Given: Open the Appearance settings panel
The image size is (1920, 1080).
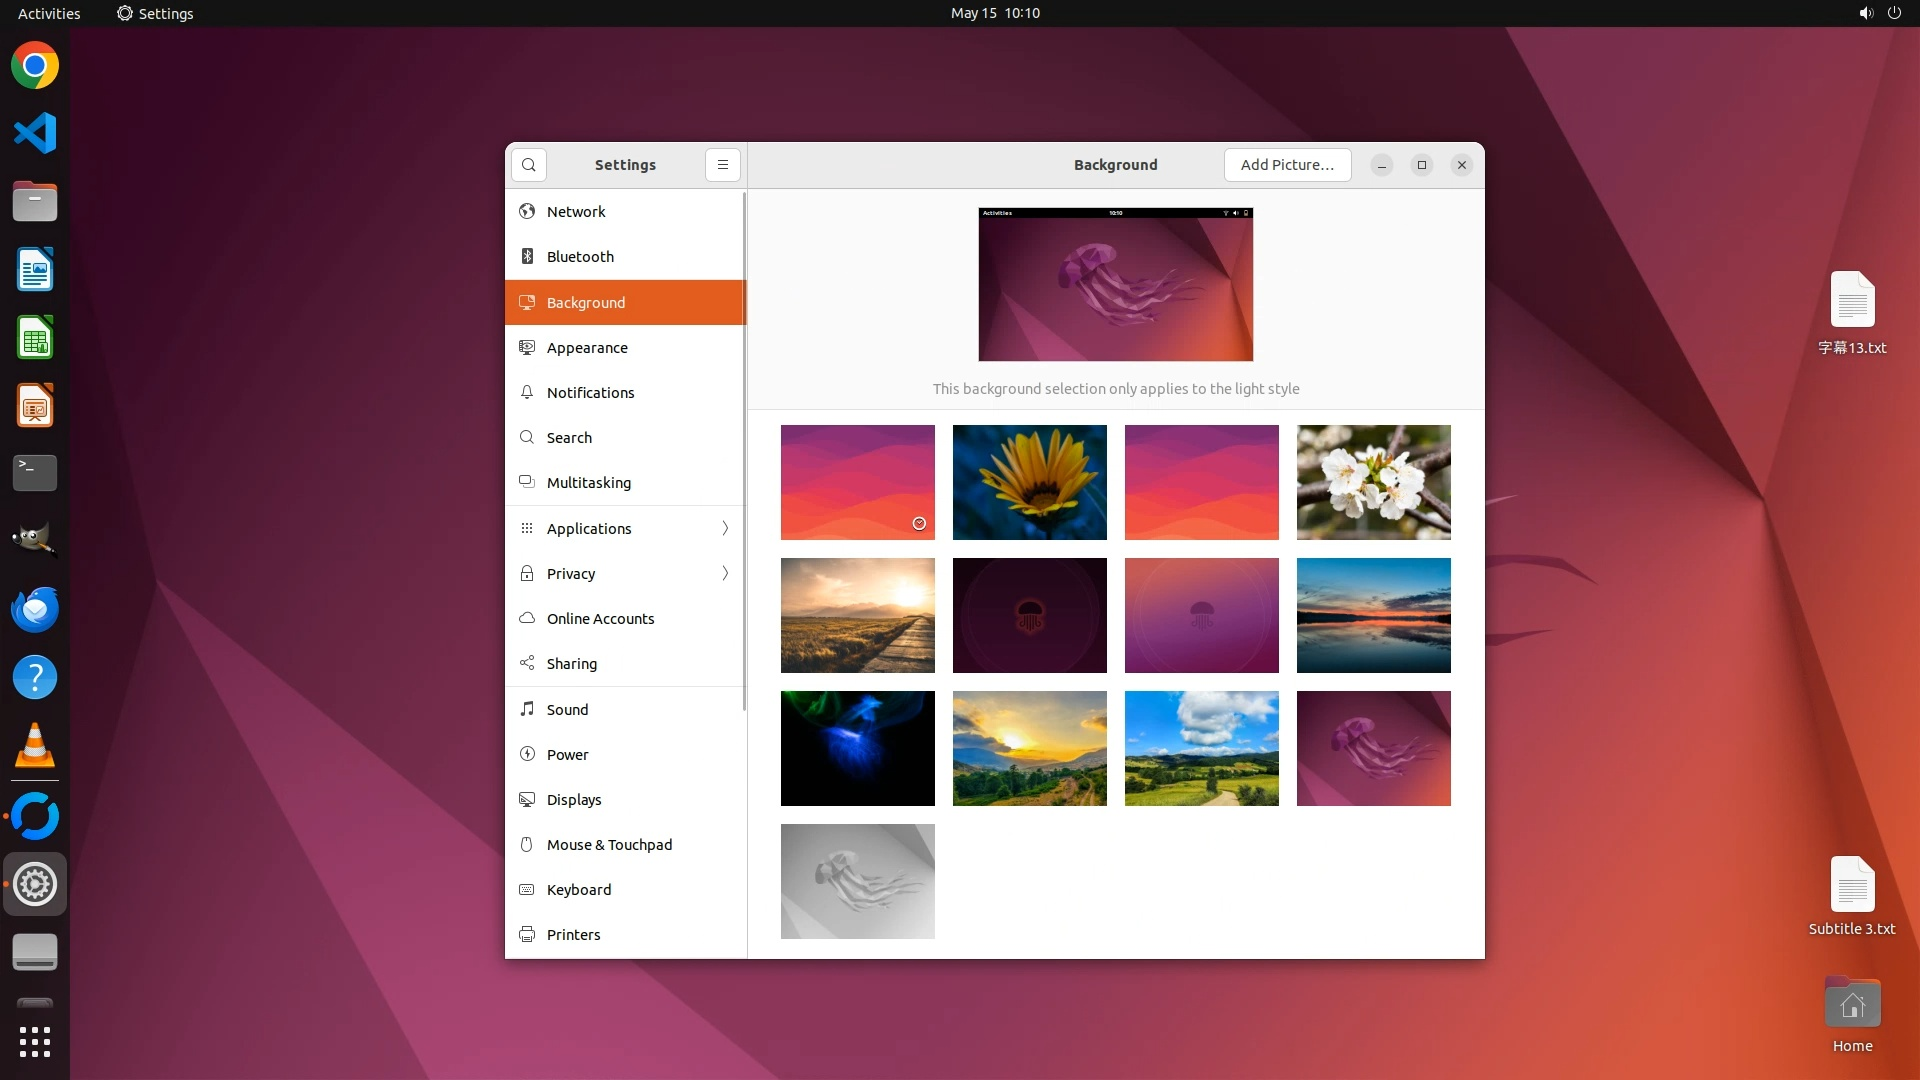Looking at the screenshot, I should pyautogui.click(x=587, y=347).
